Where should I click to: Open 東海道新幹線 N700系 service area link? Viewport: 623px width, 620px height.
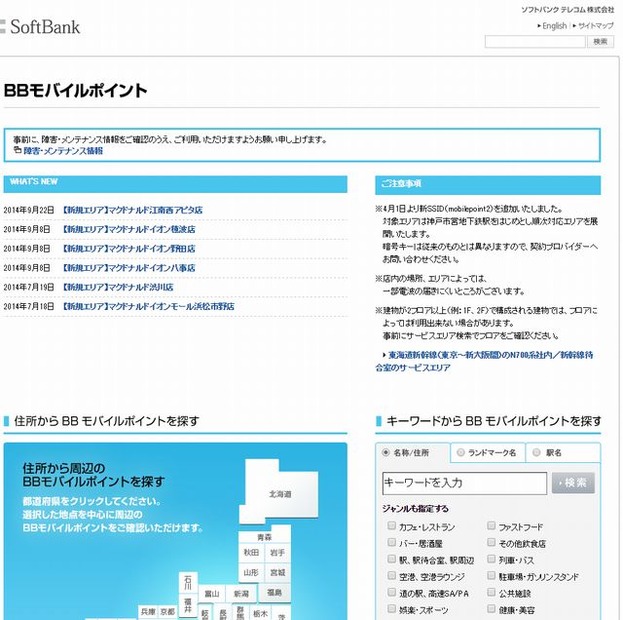point(484,361)
